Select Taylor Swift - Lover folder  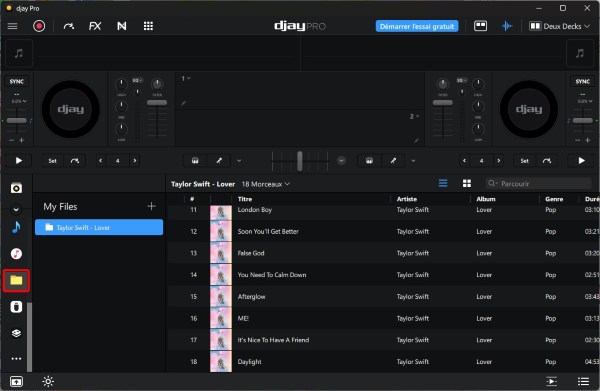[x=99, y=227]
